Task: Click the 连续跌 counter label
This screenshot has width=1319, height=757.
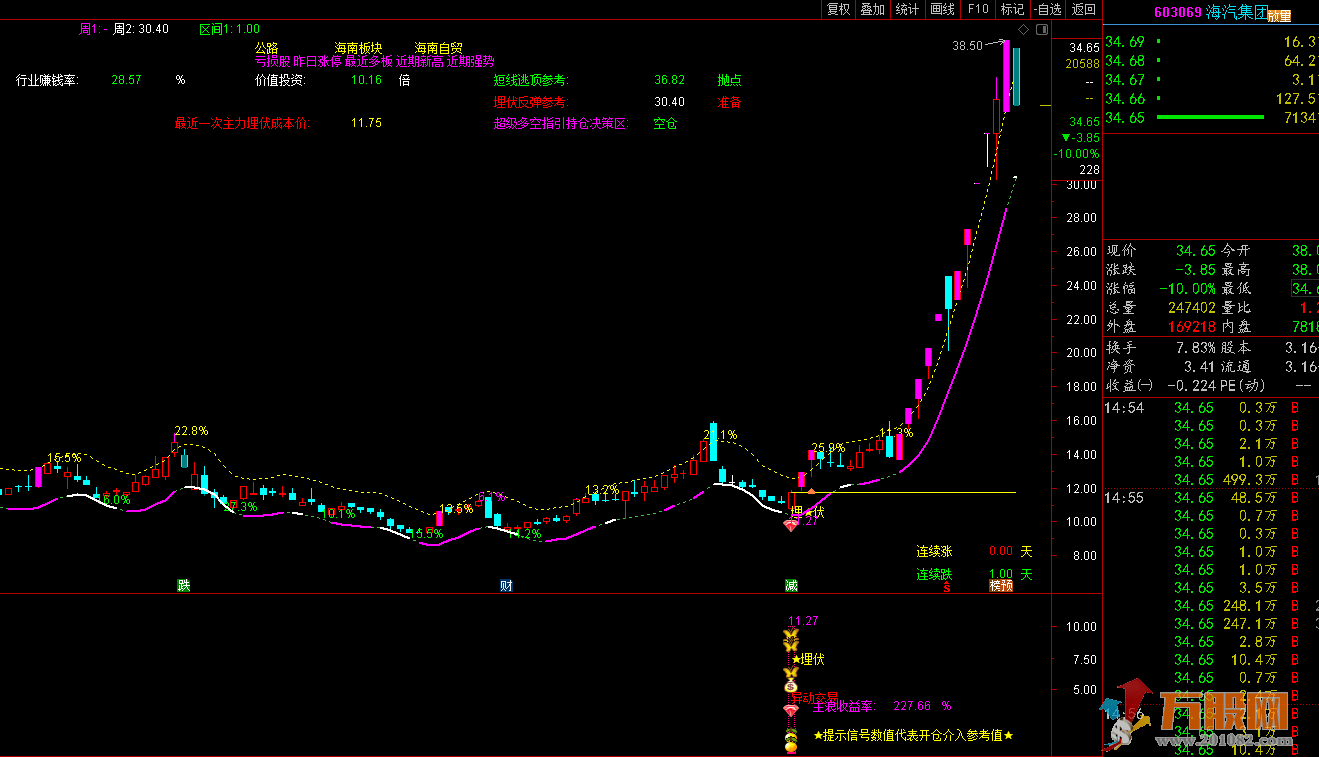Action: pyautogui.click(x=935, y=574)
